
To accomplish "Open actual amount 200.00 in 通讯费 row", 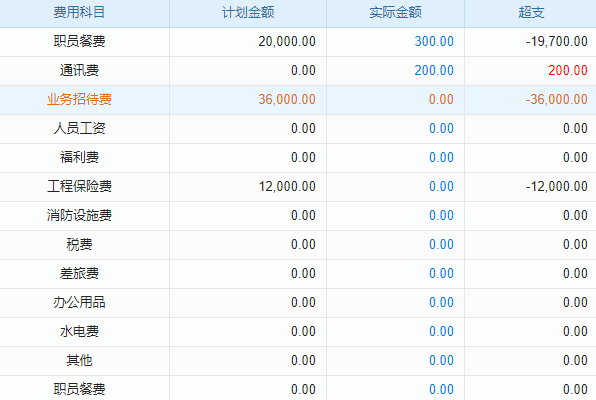I will 434,70.
